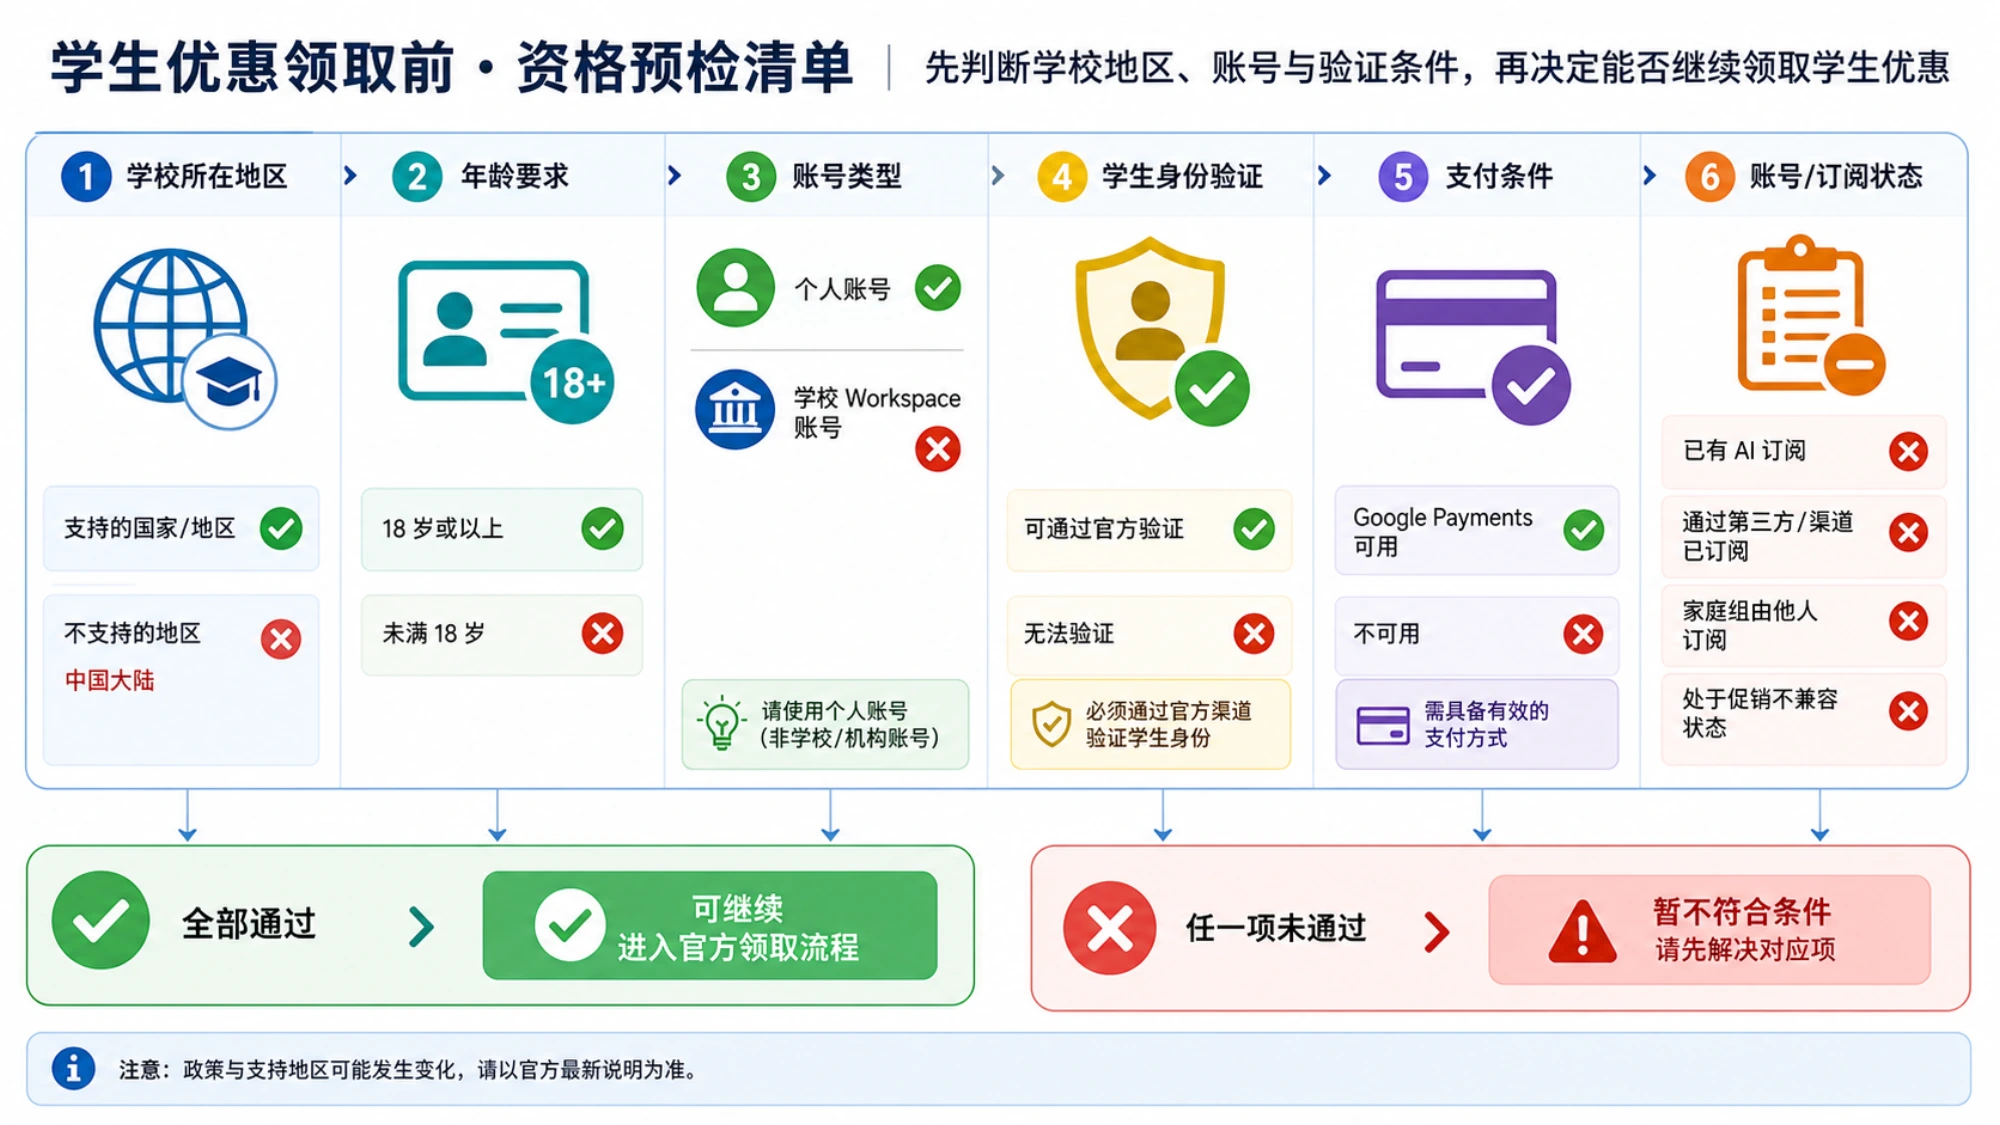This screenshot has height=1125, width=2000.
Task: Click green chevron after 全部通过
Action: 422,926
